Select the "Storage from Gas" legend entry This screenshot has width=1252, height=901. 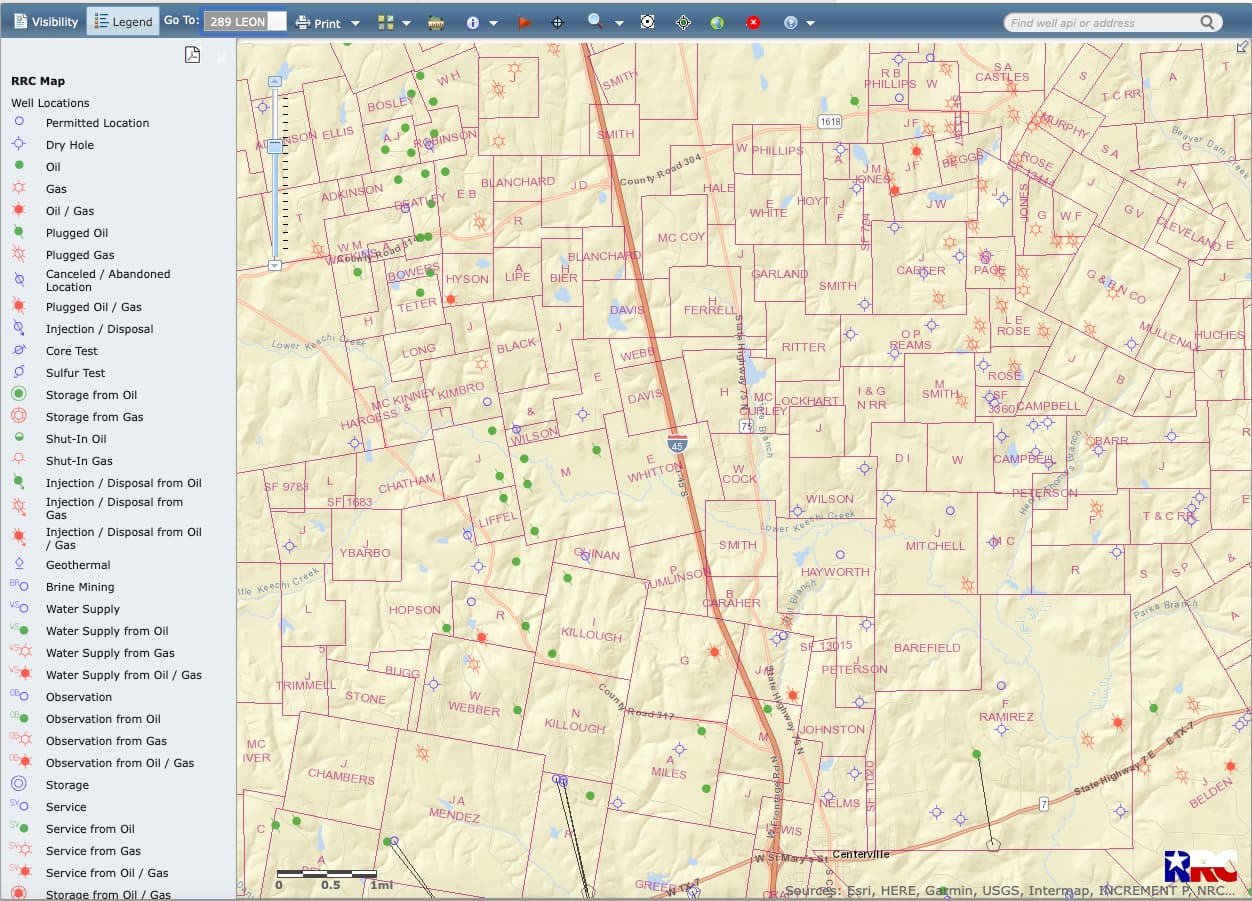(94, 417)
